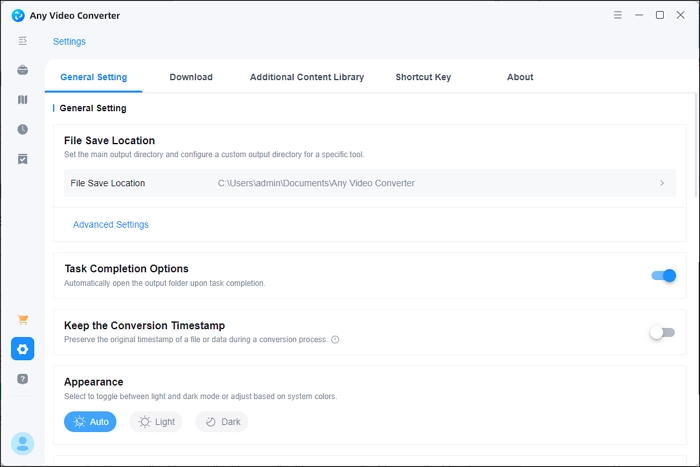Select Dark appearance mode
The width and height of the screenshot is (700, 467).
[222, 422]
